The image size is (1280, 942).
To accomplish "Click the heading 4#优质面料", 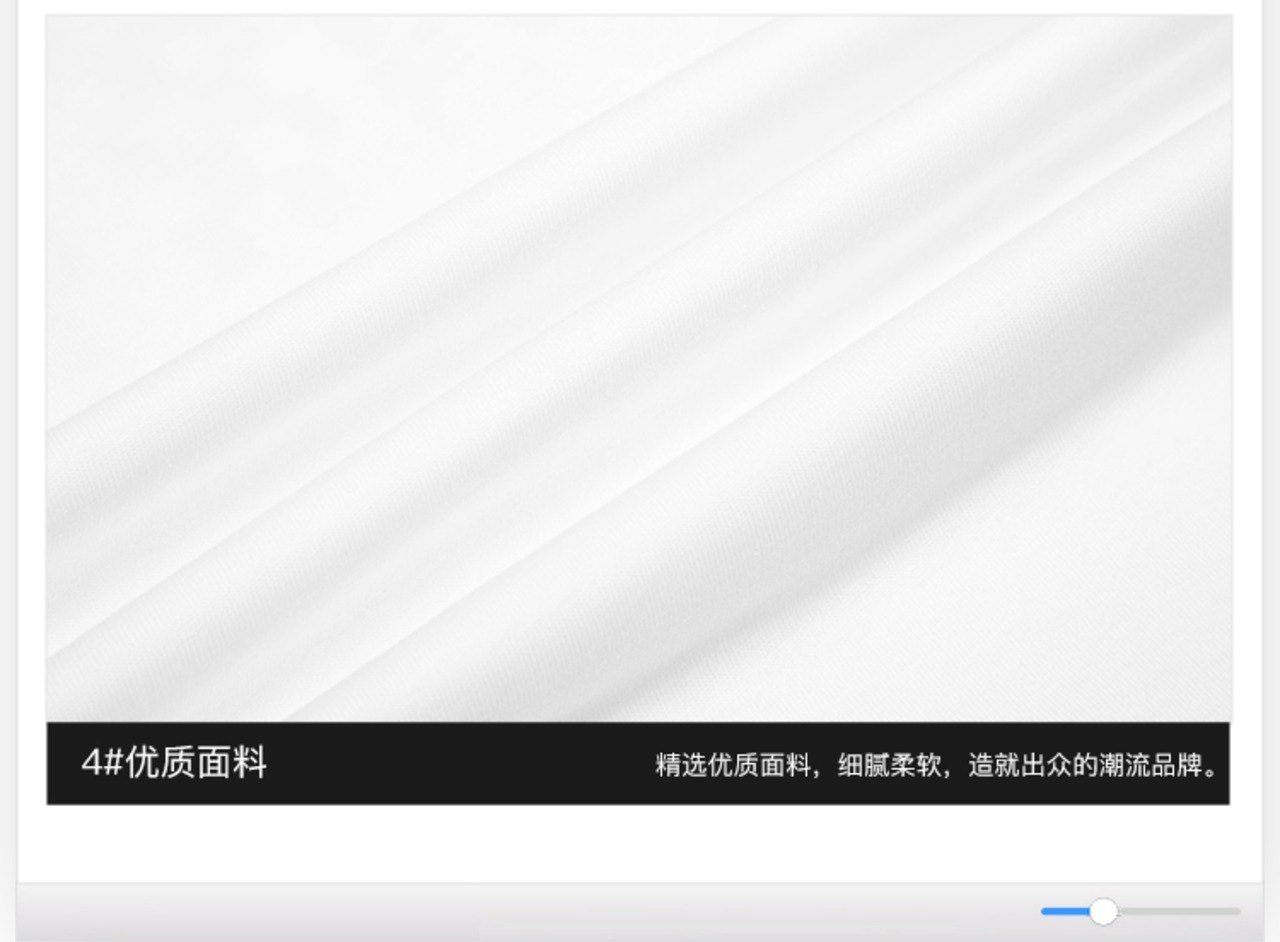I will point(174,763).
